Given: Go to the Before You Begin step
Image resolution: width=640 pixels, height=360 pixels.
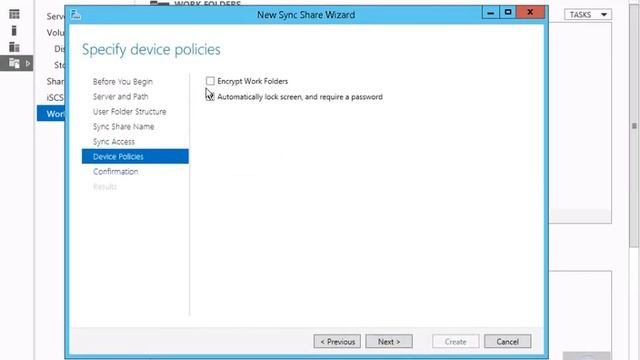Looking at the screenshot, I should coord(122,82).
